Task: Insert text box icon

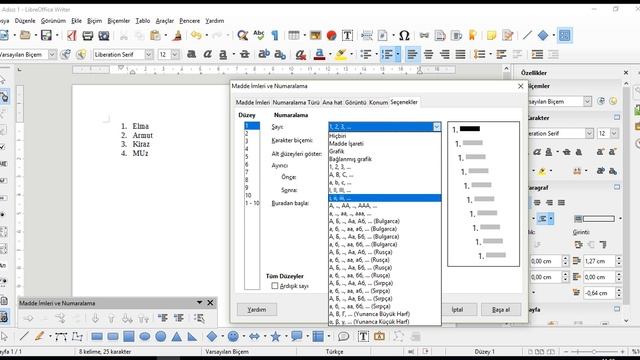Action: pos(347,36)
